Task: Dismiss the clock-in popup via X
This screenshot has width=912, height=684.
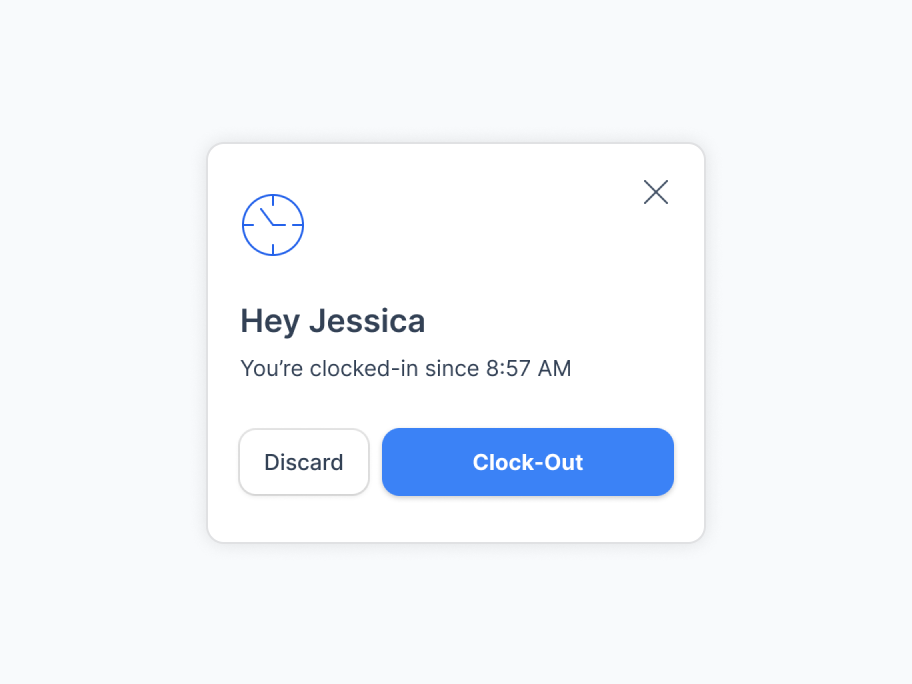Action: [x=656, y=192]
